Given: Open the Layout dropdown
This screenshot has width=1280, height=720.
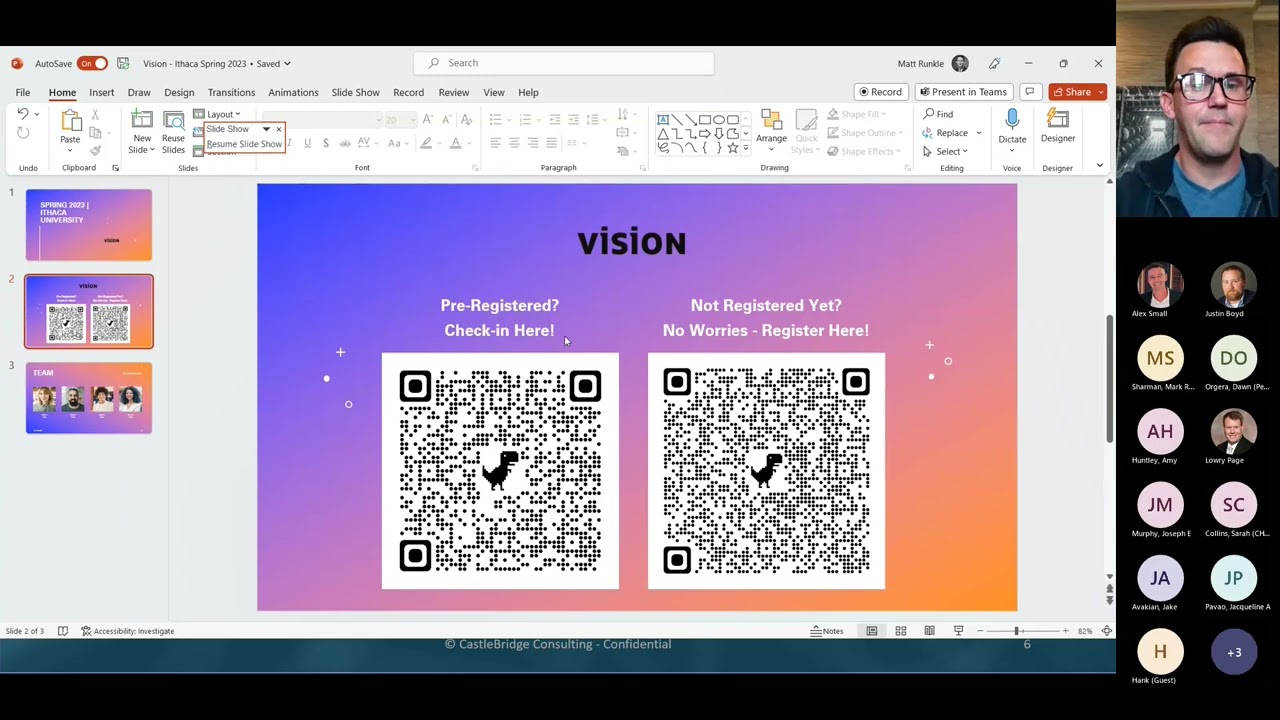Looking at the screenshot, I should click(217, 114).
